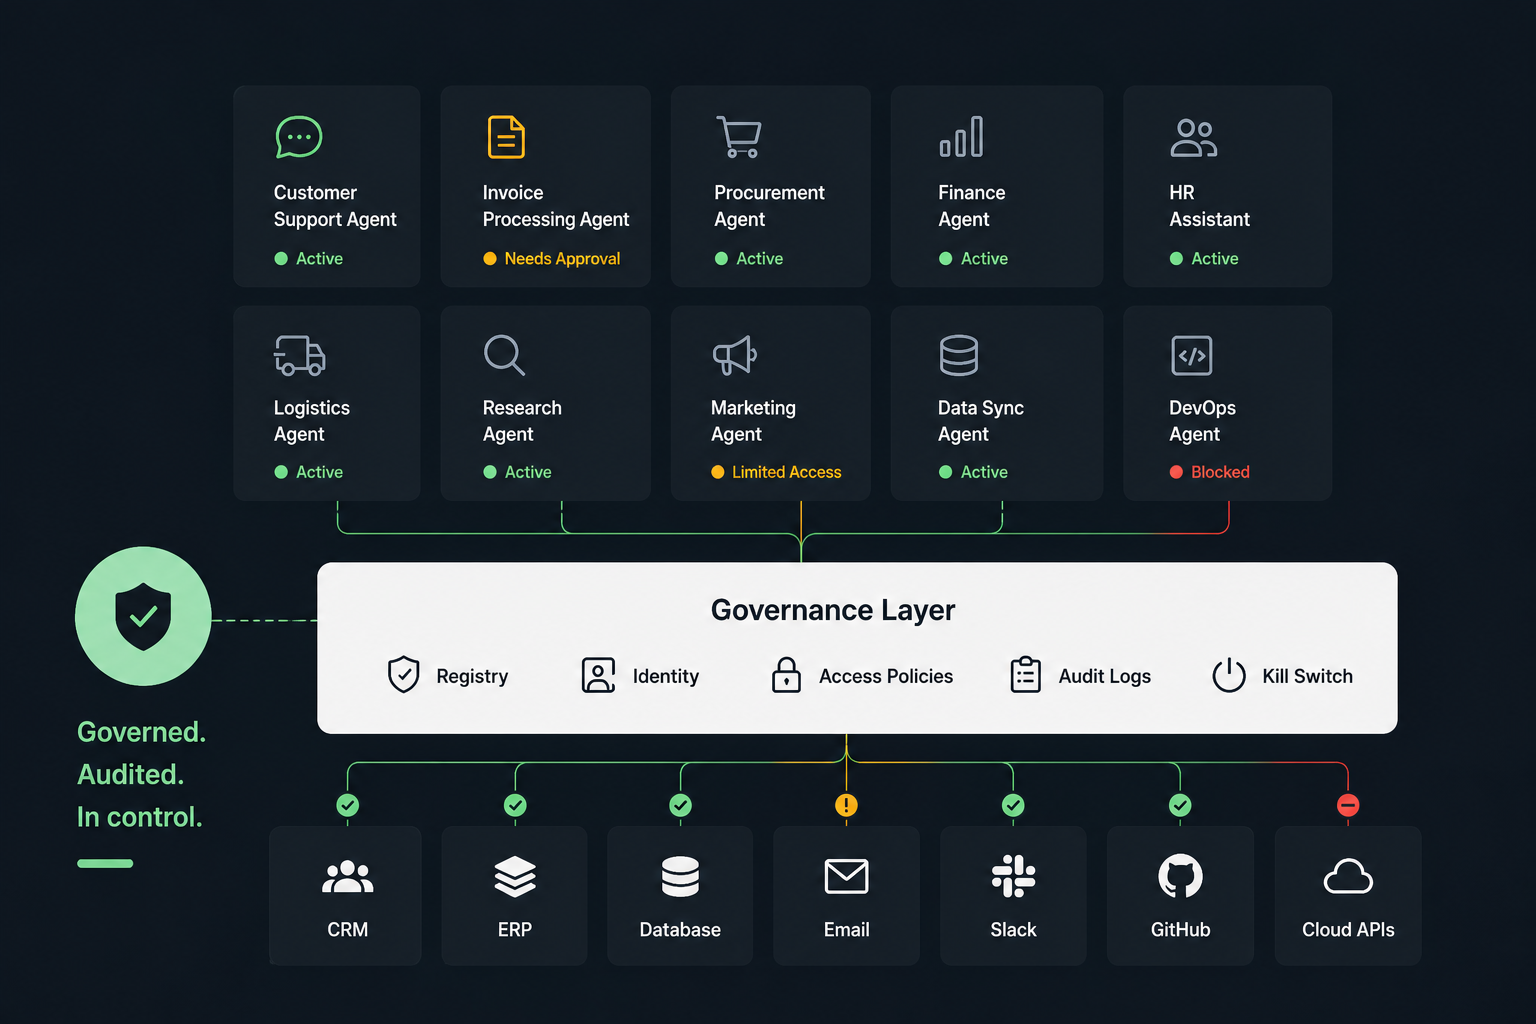This screenshot has height=1024, width=1536.
Task: Click the Database cylinder icon
Action: (x=680, y=877)
